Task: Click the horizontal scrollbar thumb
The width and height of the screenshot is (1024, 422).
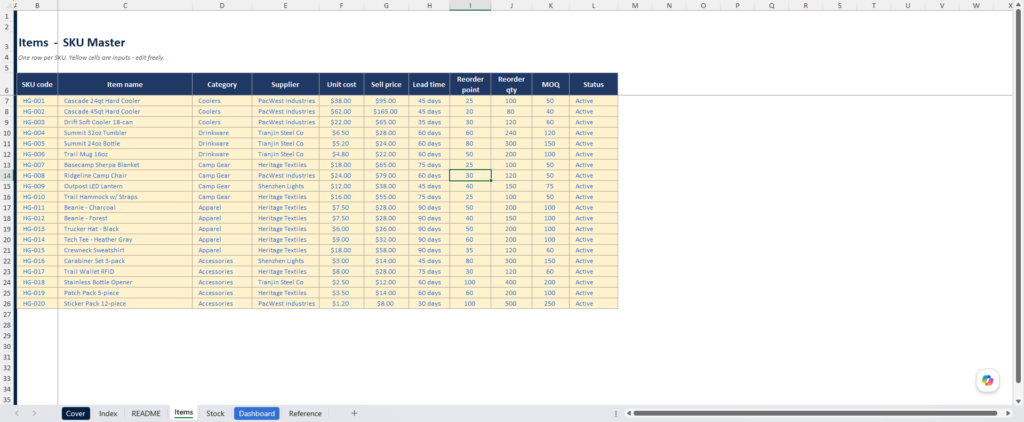Action: (814, 414)
